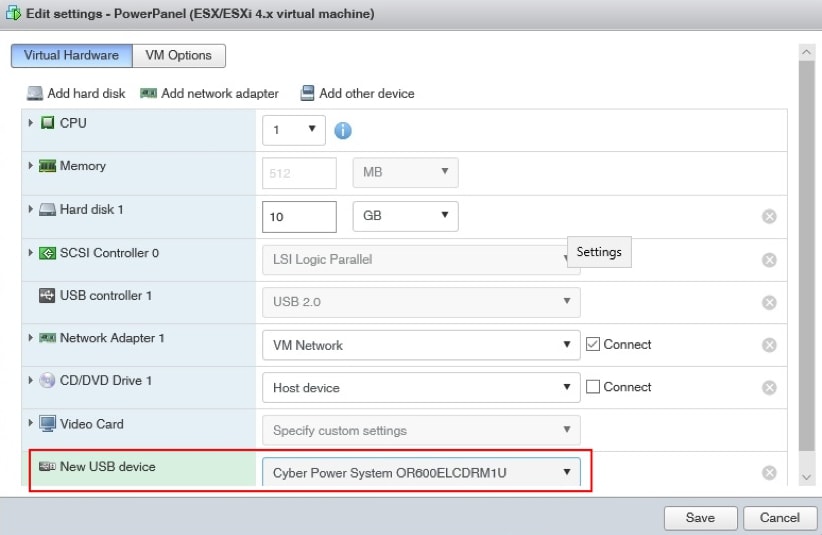The image size is (822, 535).
Task: Uncheck Connect for Network Adapter 1
Action: coord(593,344)
